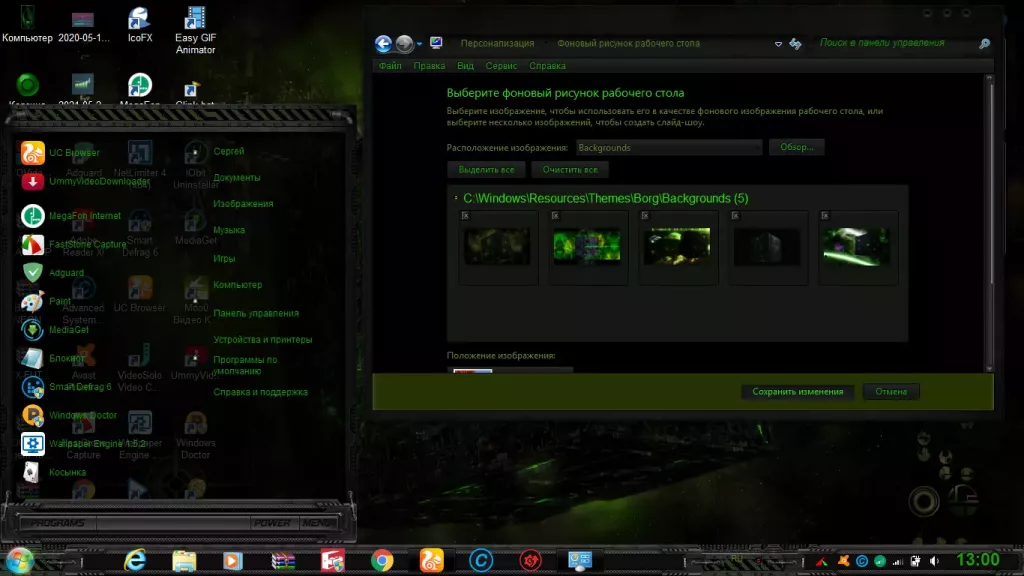Click the Windows Start orb
The image size is (1024, 576).
coord(19,561)
